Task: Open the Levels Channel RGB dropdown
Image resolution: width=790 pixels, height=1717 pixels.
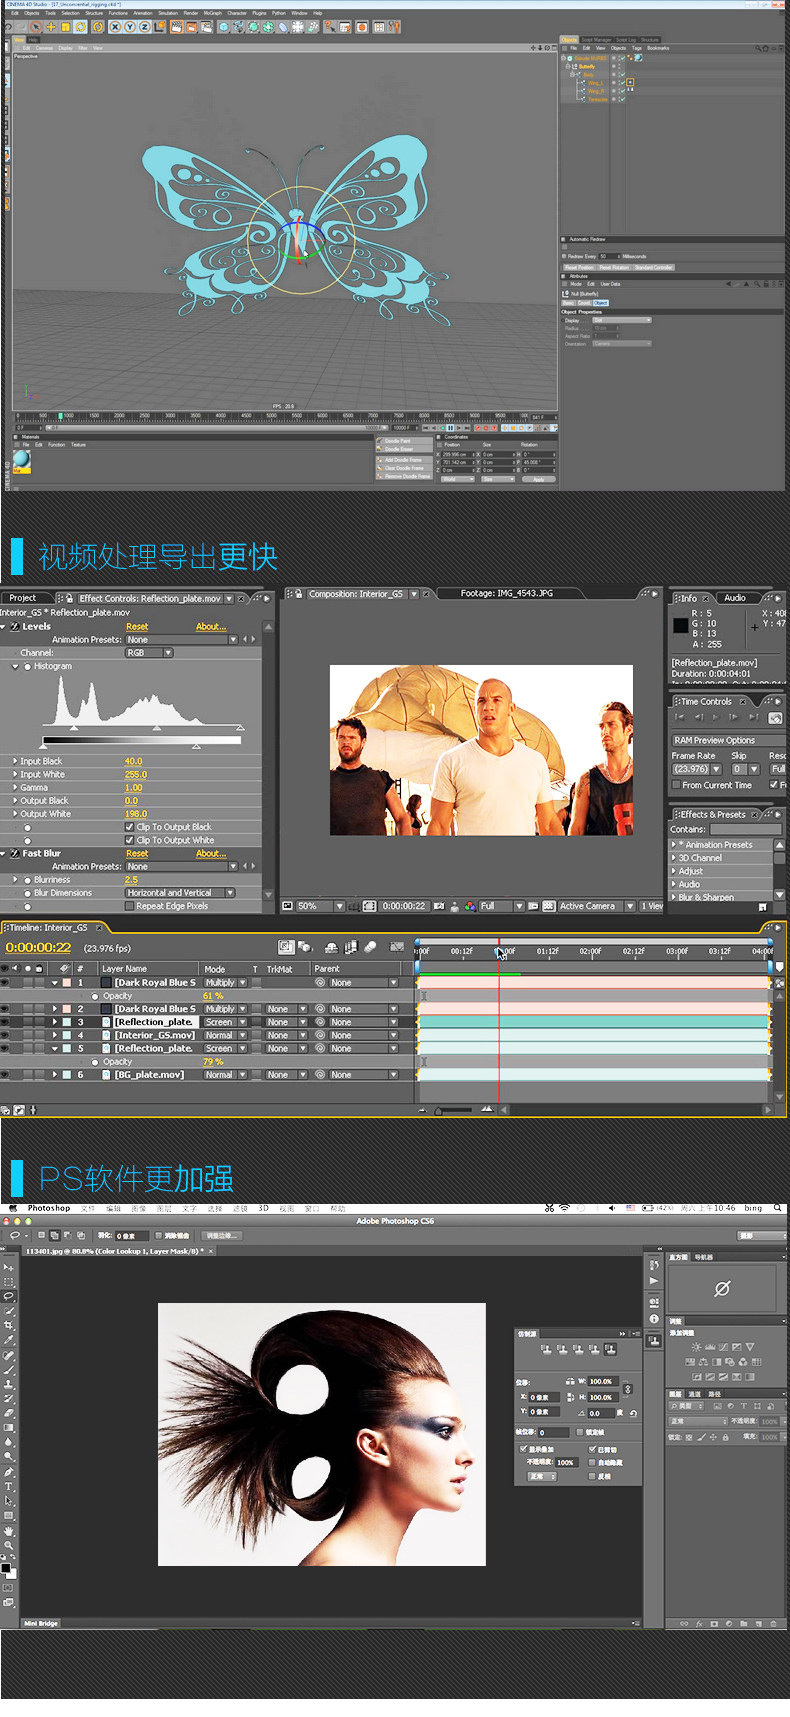Action: (x=149, y=653)
